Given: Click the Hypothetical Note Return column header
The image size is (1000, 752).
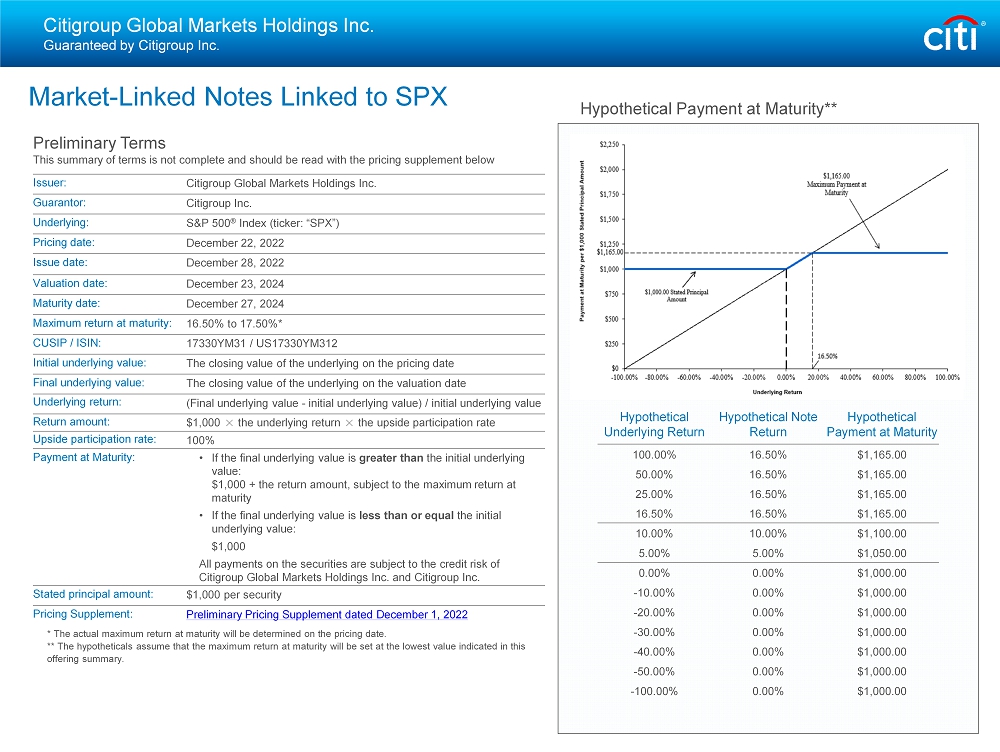Looking at the screenshot, I should (768, 424).
